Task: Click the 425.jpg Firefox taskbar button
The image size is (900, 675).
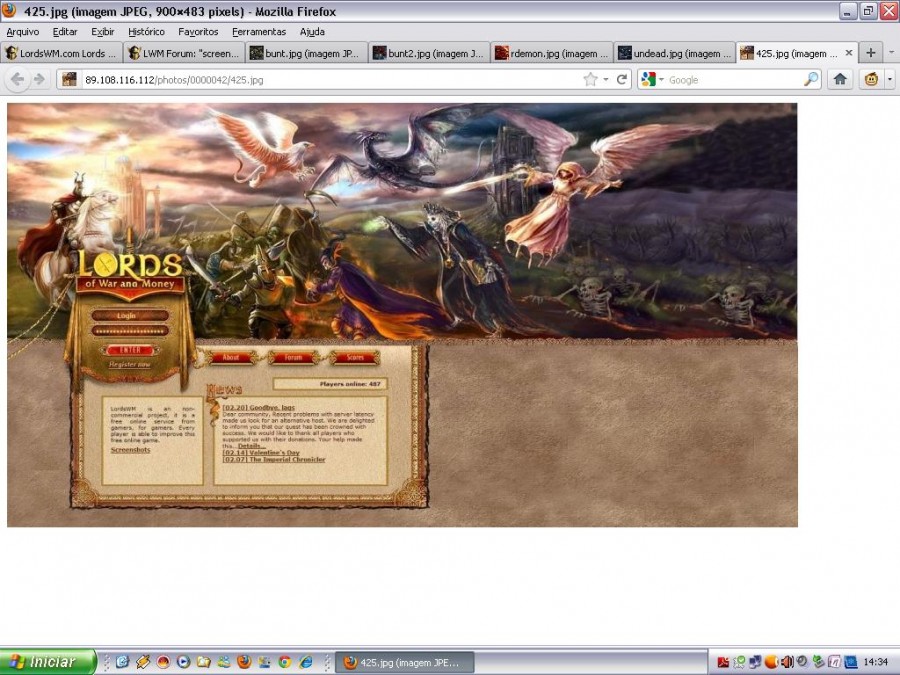Action: (x=405, y=662)
